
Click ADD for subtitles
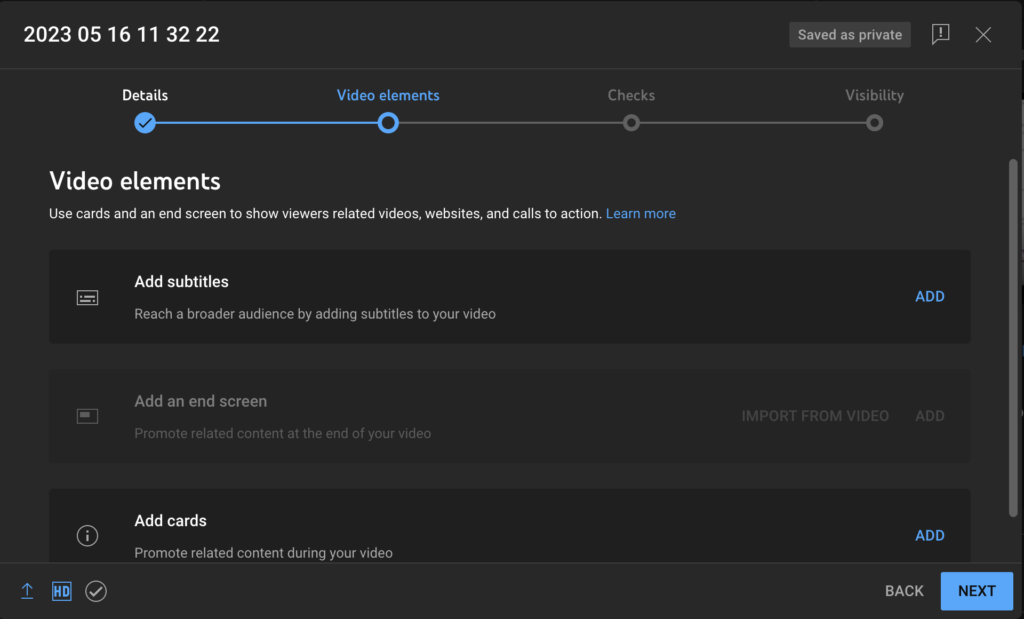930,296
